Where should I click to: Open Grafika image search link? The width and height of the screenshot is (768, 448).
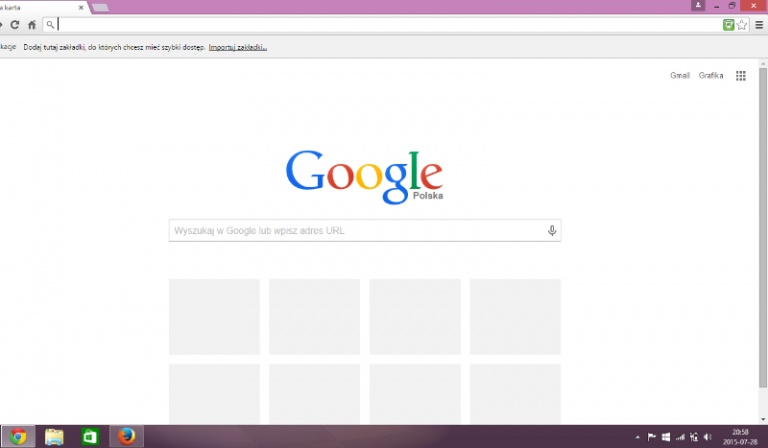(x=711, y=76)
